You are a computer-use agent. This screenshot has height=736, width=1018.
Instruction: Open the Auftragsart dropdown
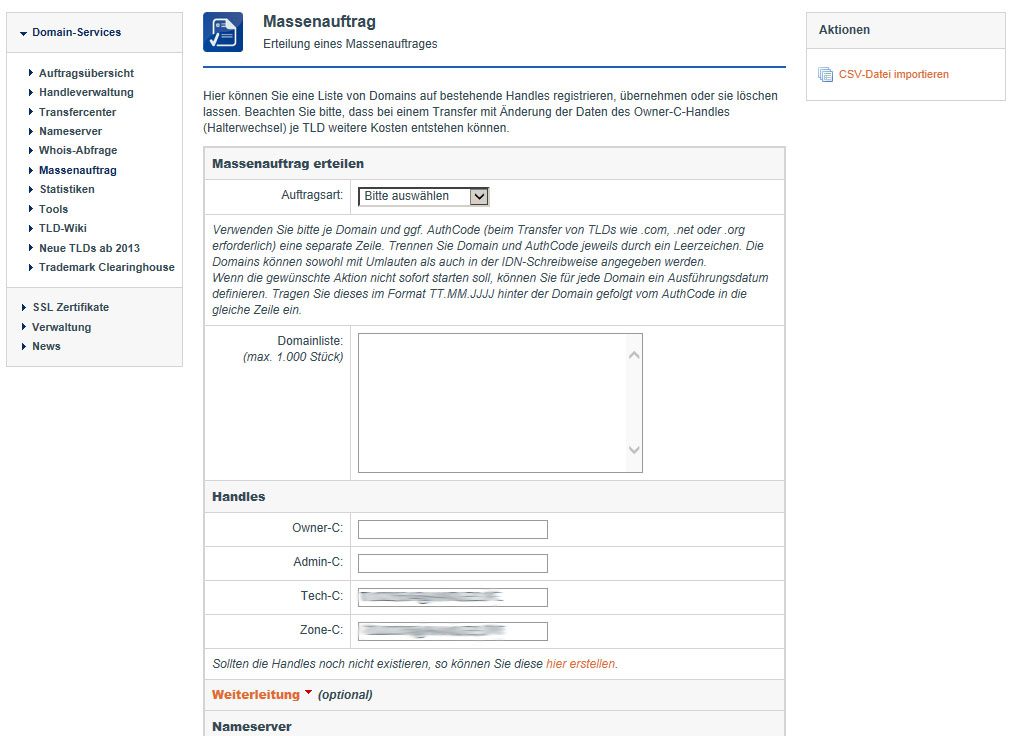click(423, 197)
